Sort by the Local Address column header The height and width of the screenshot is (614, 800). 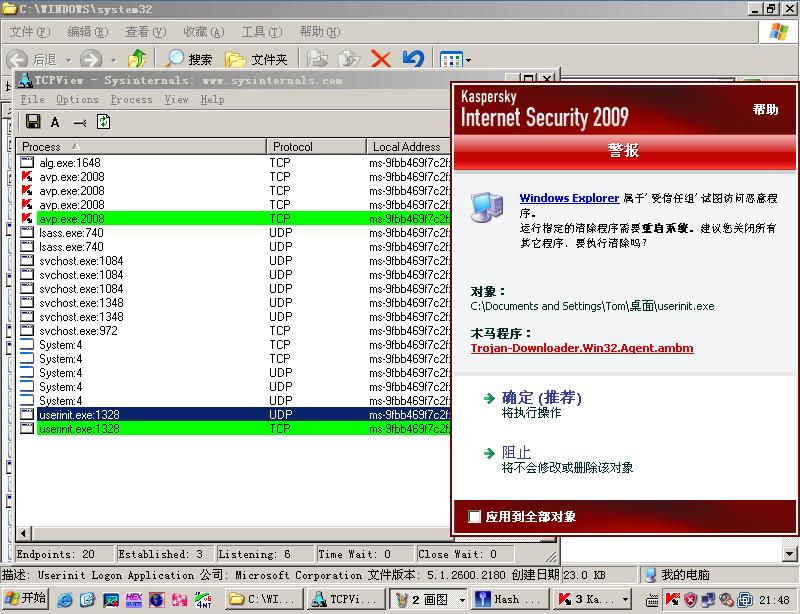(409, 146)
